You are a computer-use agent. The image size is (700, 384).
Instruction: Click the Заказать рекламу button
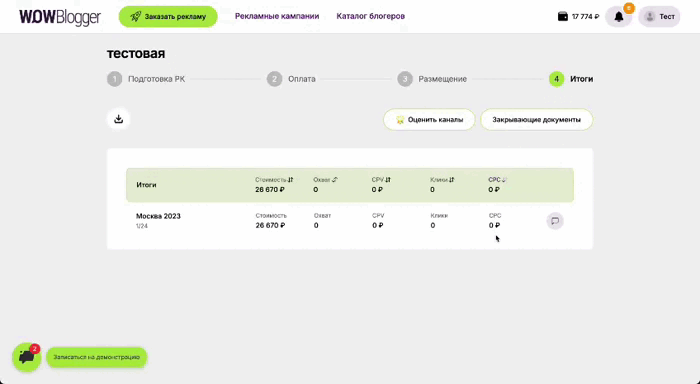pyautogui.click(x=168, y=17)
